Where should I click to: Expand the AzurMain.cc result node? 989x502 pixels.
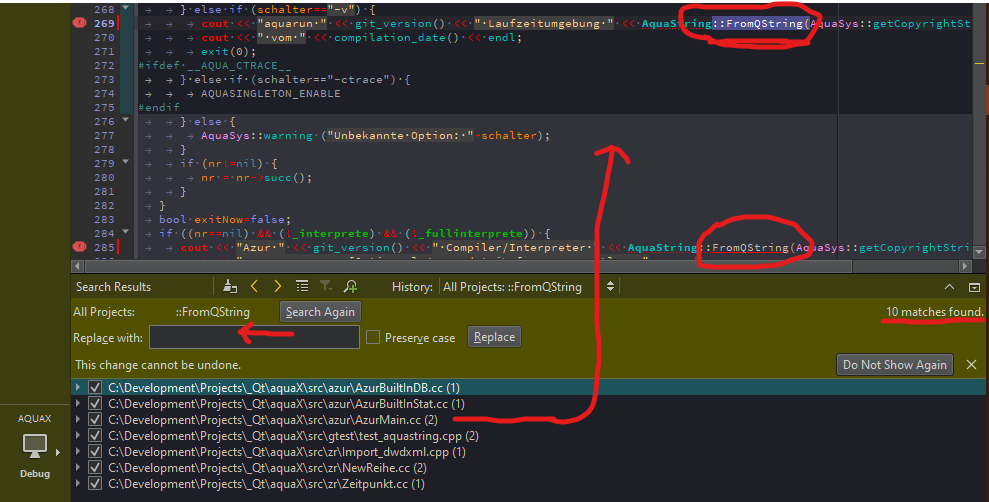[80, 420]
